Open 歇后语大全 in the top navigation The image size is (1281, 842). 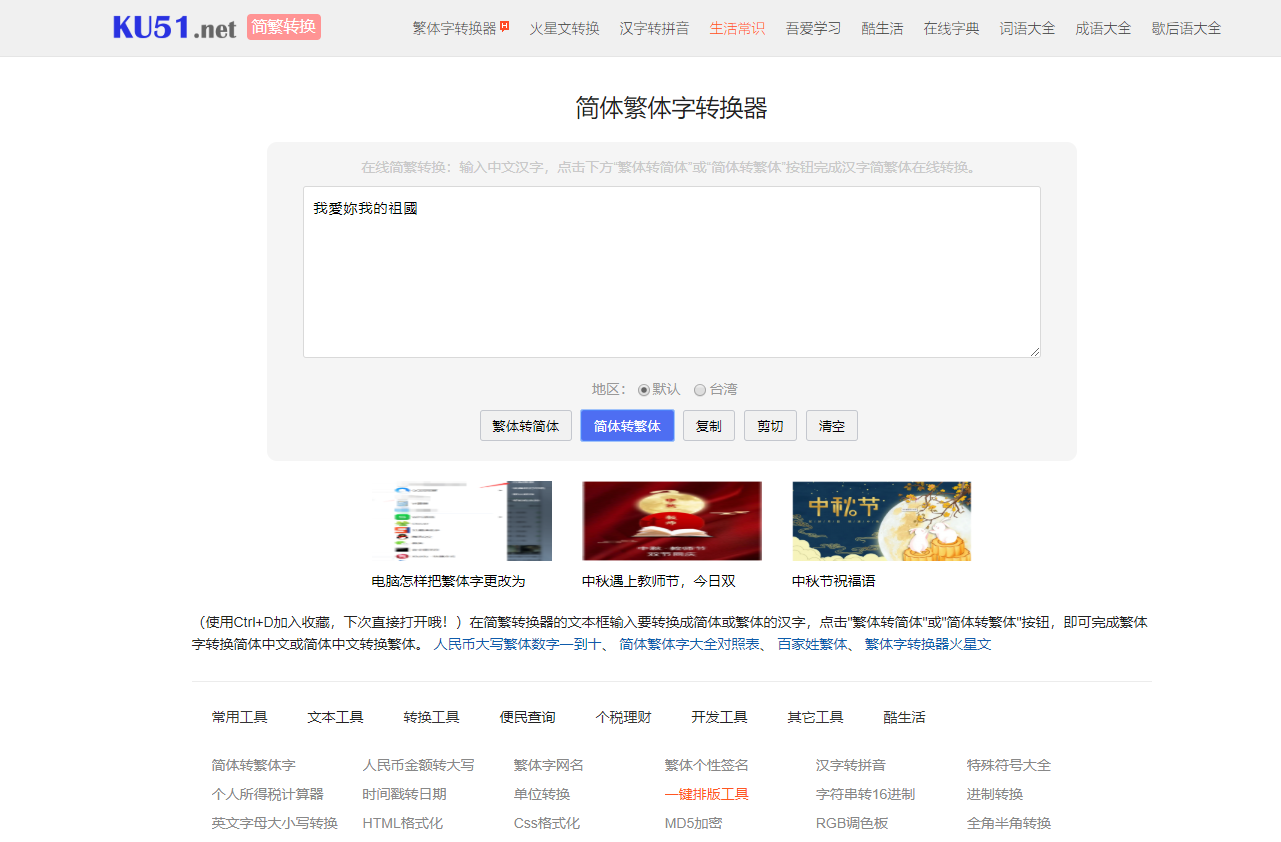1186,28
